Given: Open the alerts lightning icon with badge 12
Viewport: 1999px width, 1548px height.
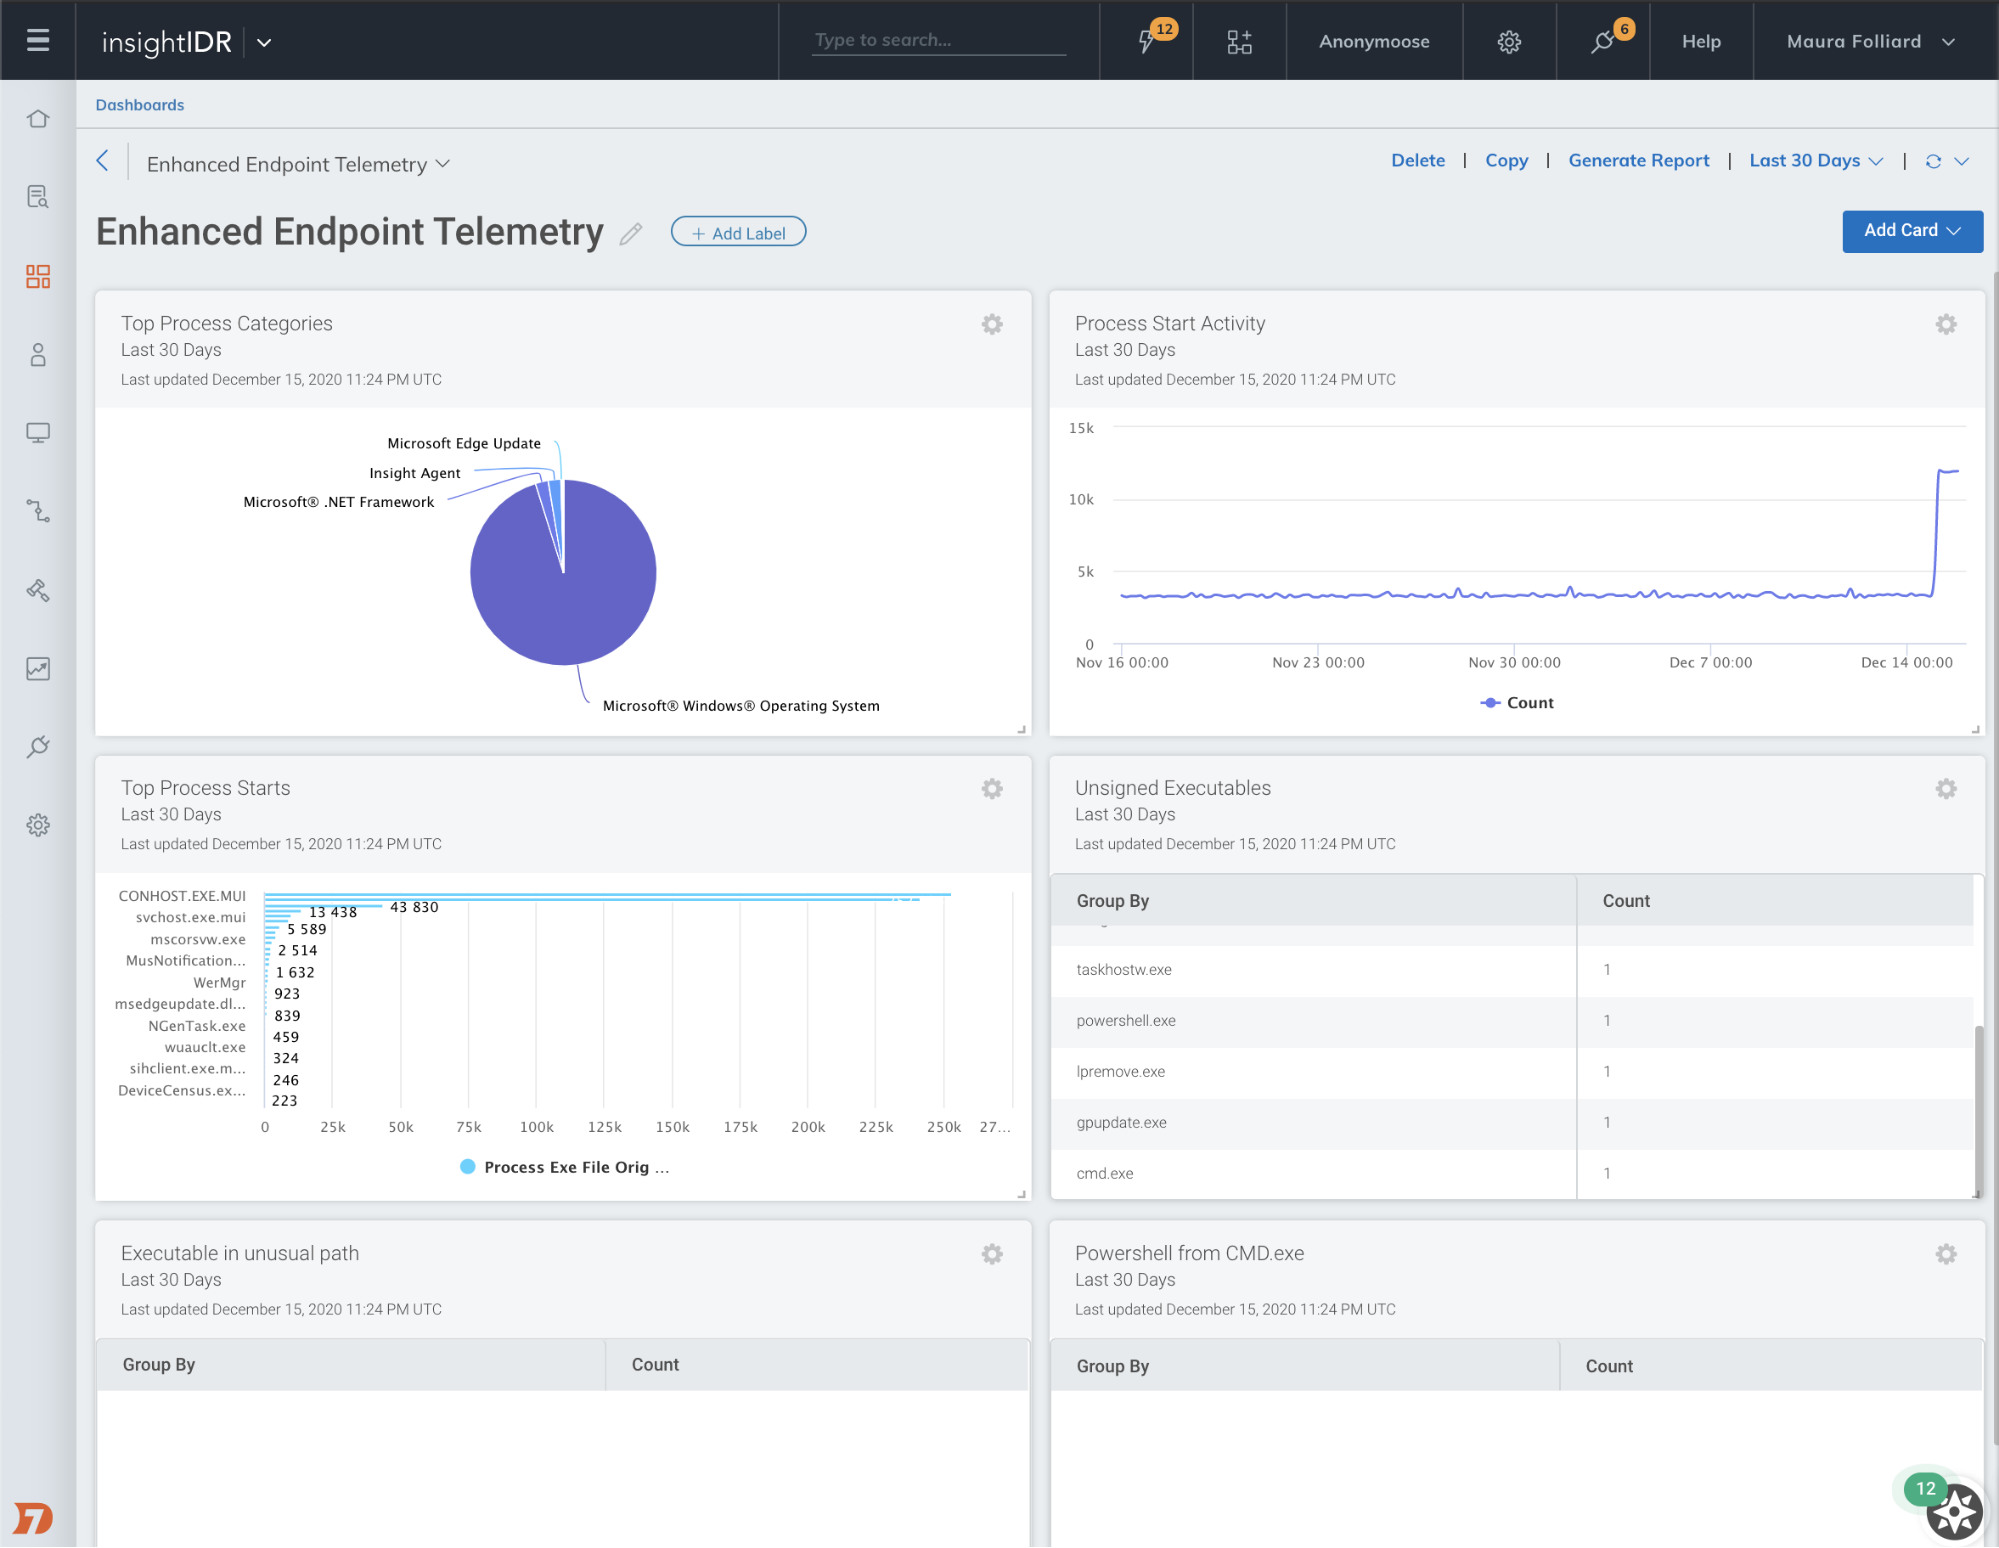Looking at the screenshot, I should (1147, 41).
